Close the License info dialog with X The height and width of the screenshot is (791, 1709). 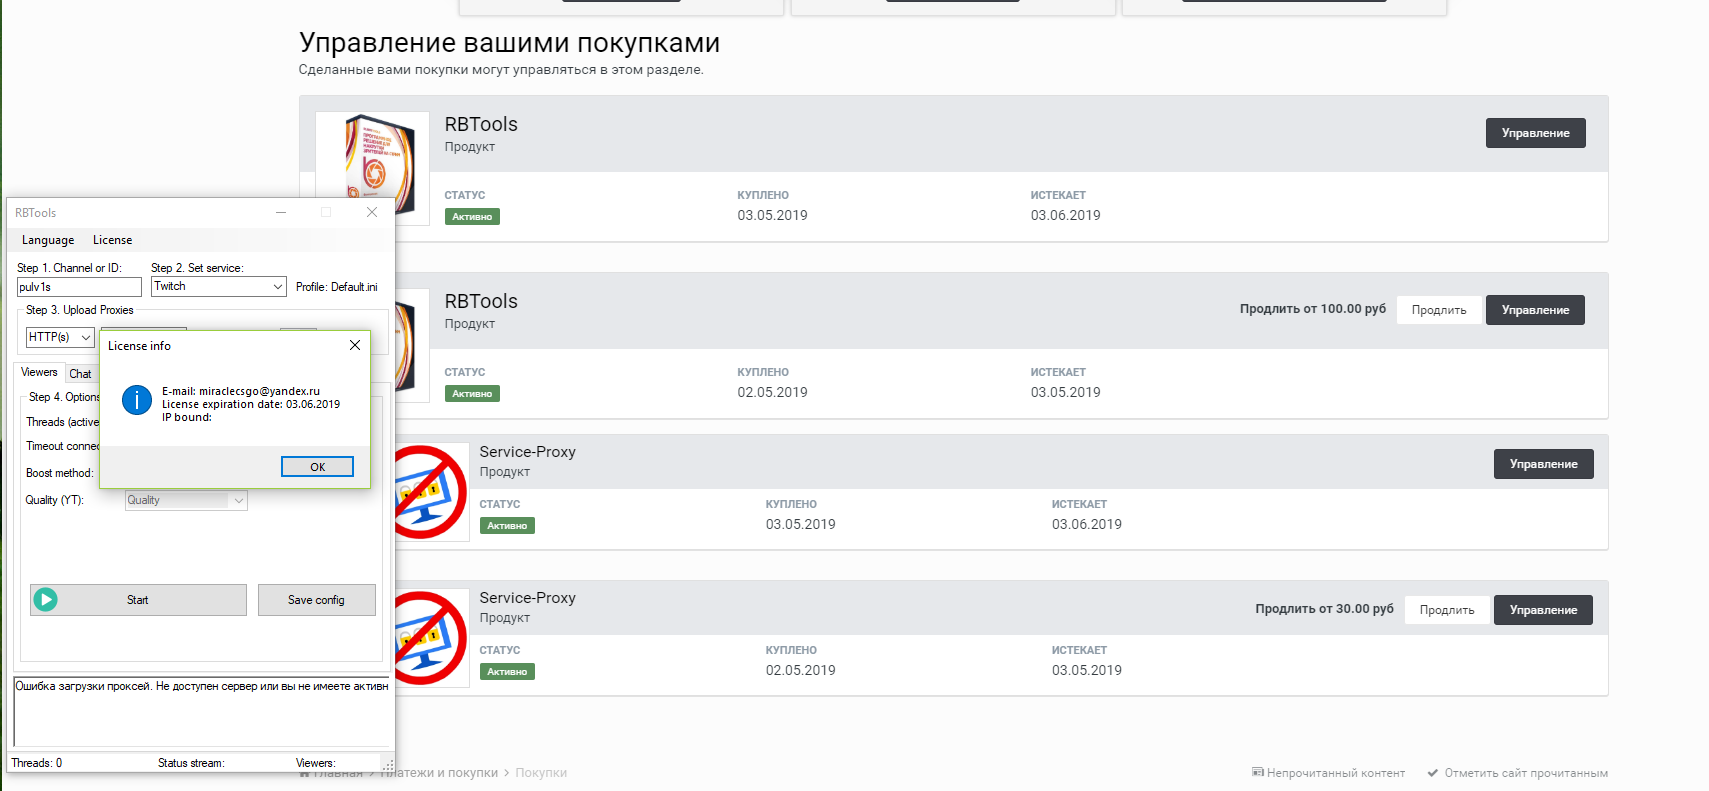(355, 345)
